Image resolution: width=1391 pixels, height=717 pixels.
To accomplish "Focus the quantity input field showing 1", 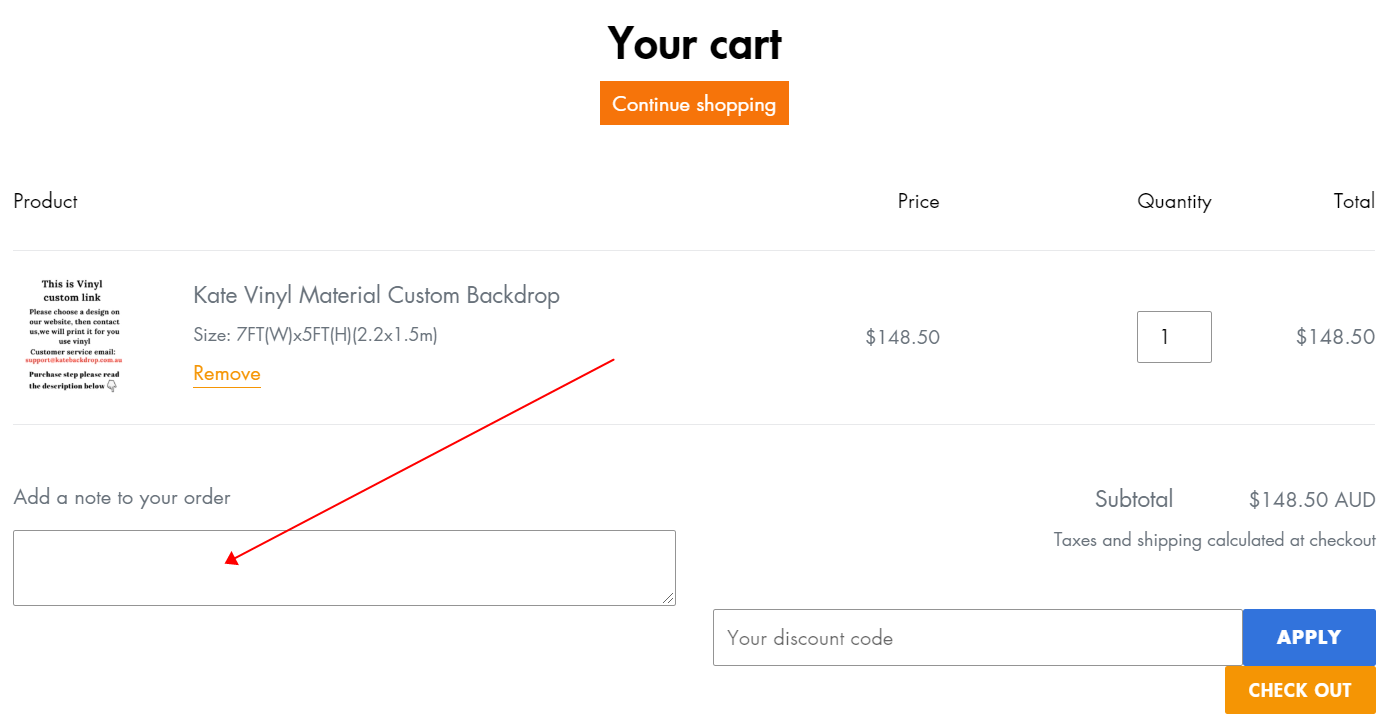I will pos(1174,337).
